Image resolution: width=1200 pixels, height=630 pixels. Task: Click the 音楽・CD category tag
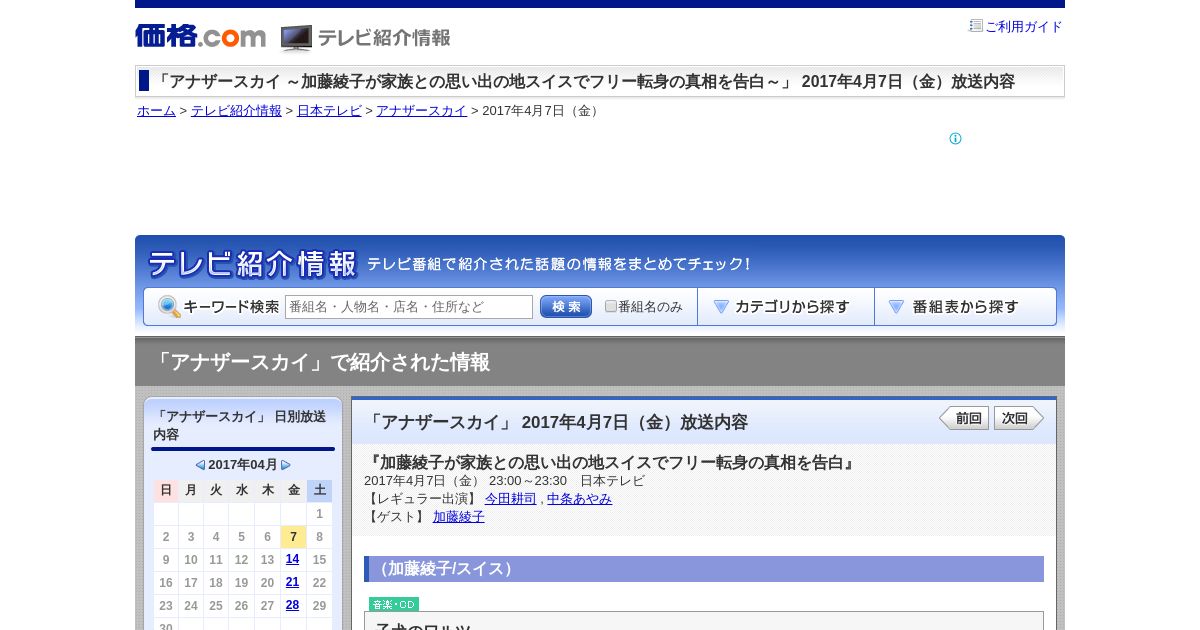click(x=394, y=604)
